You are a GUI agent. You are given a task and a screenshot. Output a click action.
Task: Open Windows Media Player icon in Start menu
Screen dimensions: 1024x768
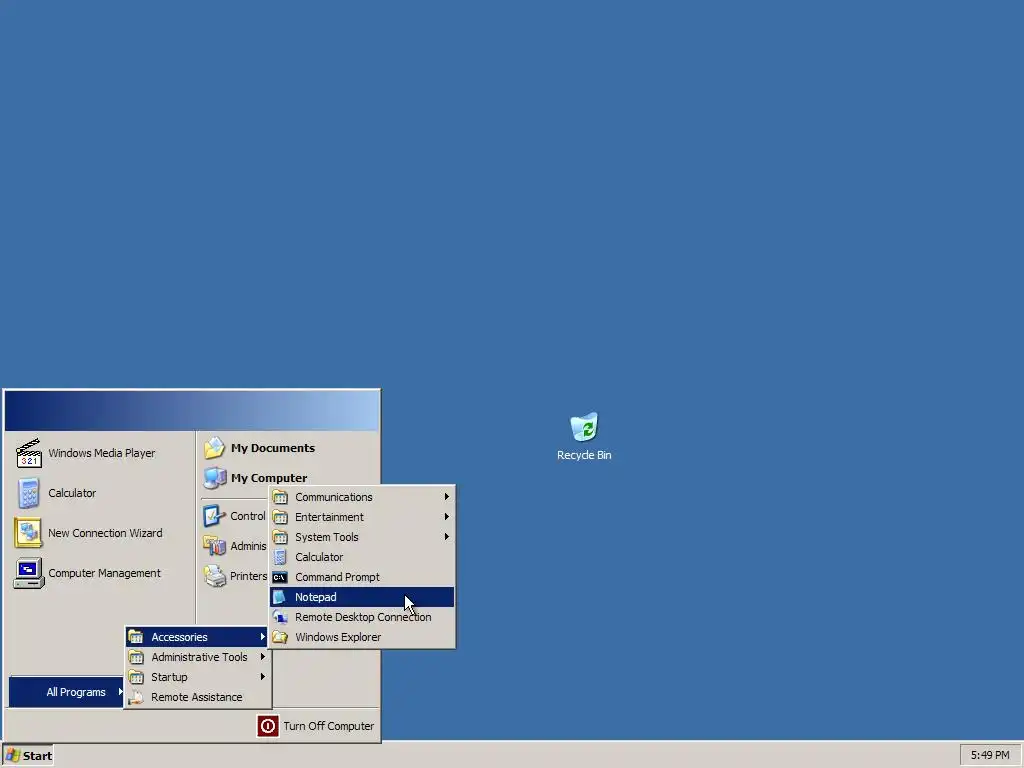(x=29, y=453)
